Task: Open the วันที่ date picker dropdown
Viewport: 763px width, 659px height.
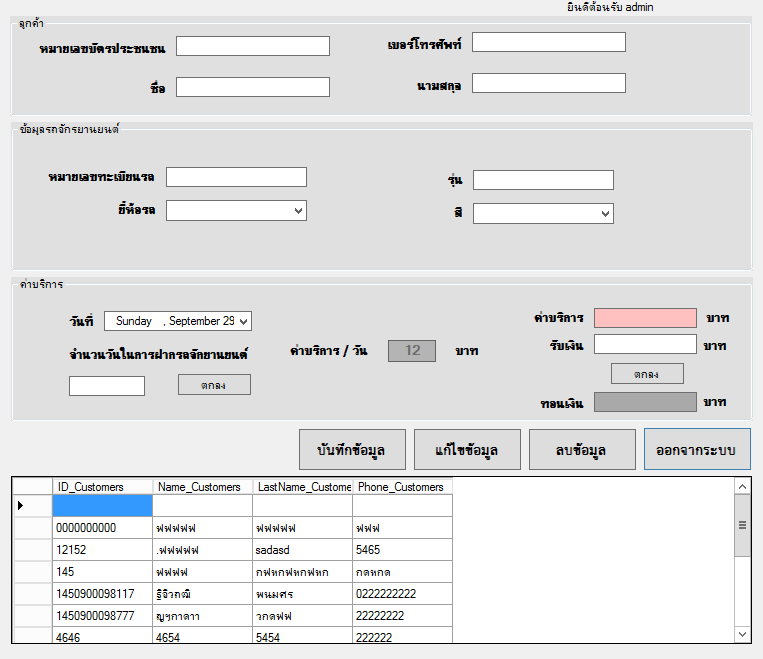Action: point(244,321)
